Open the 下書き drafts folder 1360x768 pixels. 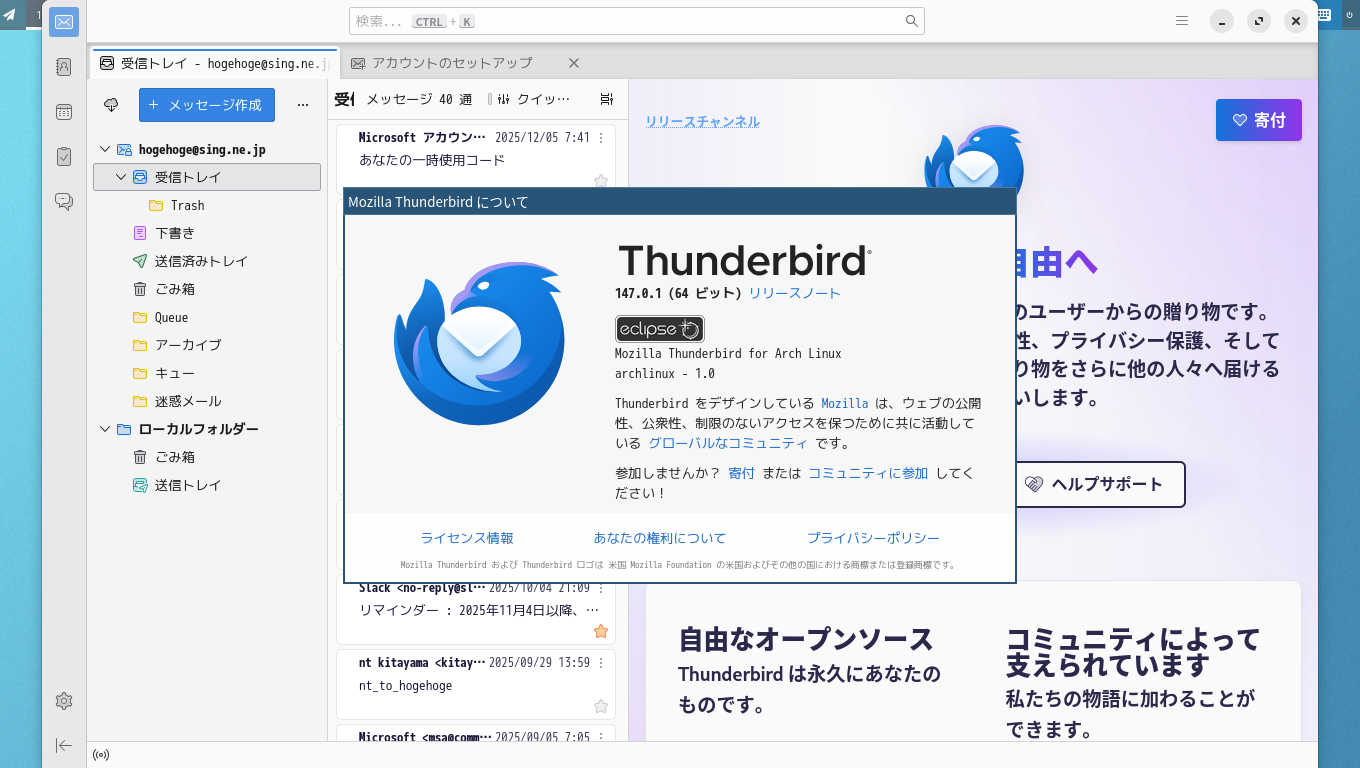pos(207,233)
